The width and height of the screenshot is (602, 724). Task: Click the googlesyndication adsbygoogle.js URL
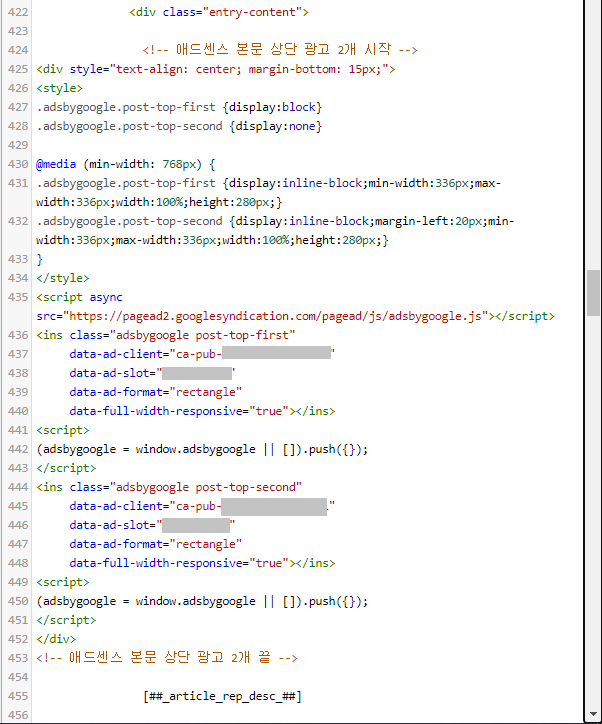pyautogui.click(x=276, y=316)
